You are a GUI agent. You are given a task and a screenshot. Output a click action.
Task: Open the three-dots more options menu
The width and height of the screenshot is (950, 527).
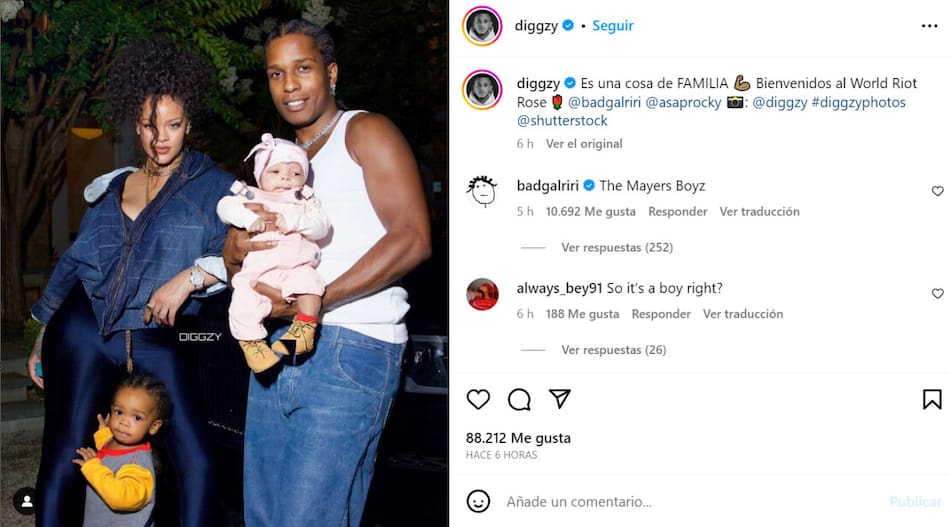click(929, 25)
